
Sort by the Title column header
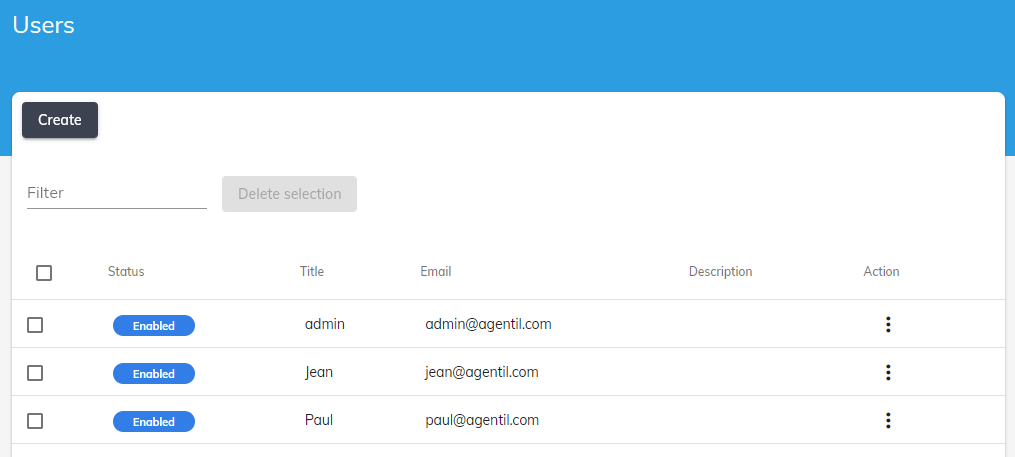pyautogui.click(x=312, y=271)
